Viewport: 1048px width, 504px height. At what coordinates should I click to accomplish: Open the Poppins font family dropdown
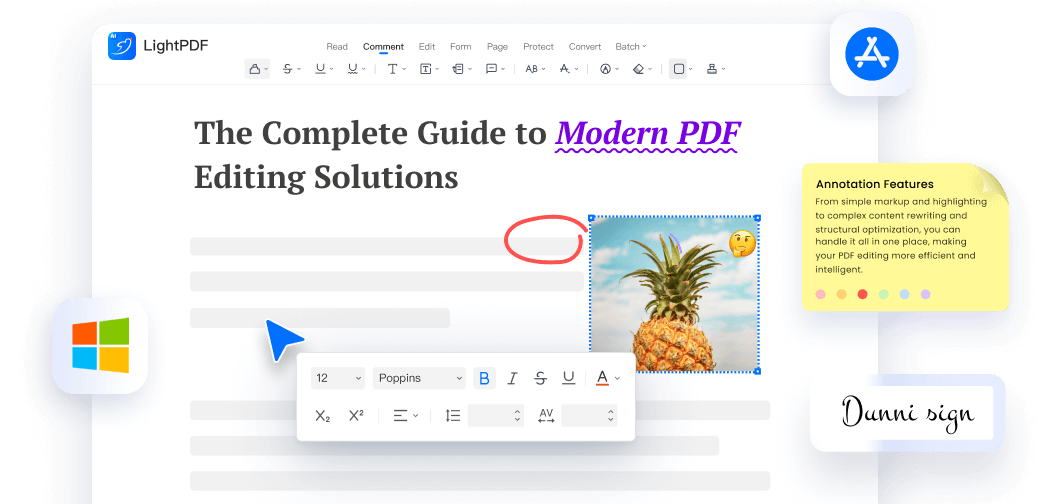tap(419, 378)
